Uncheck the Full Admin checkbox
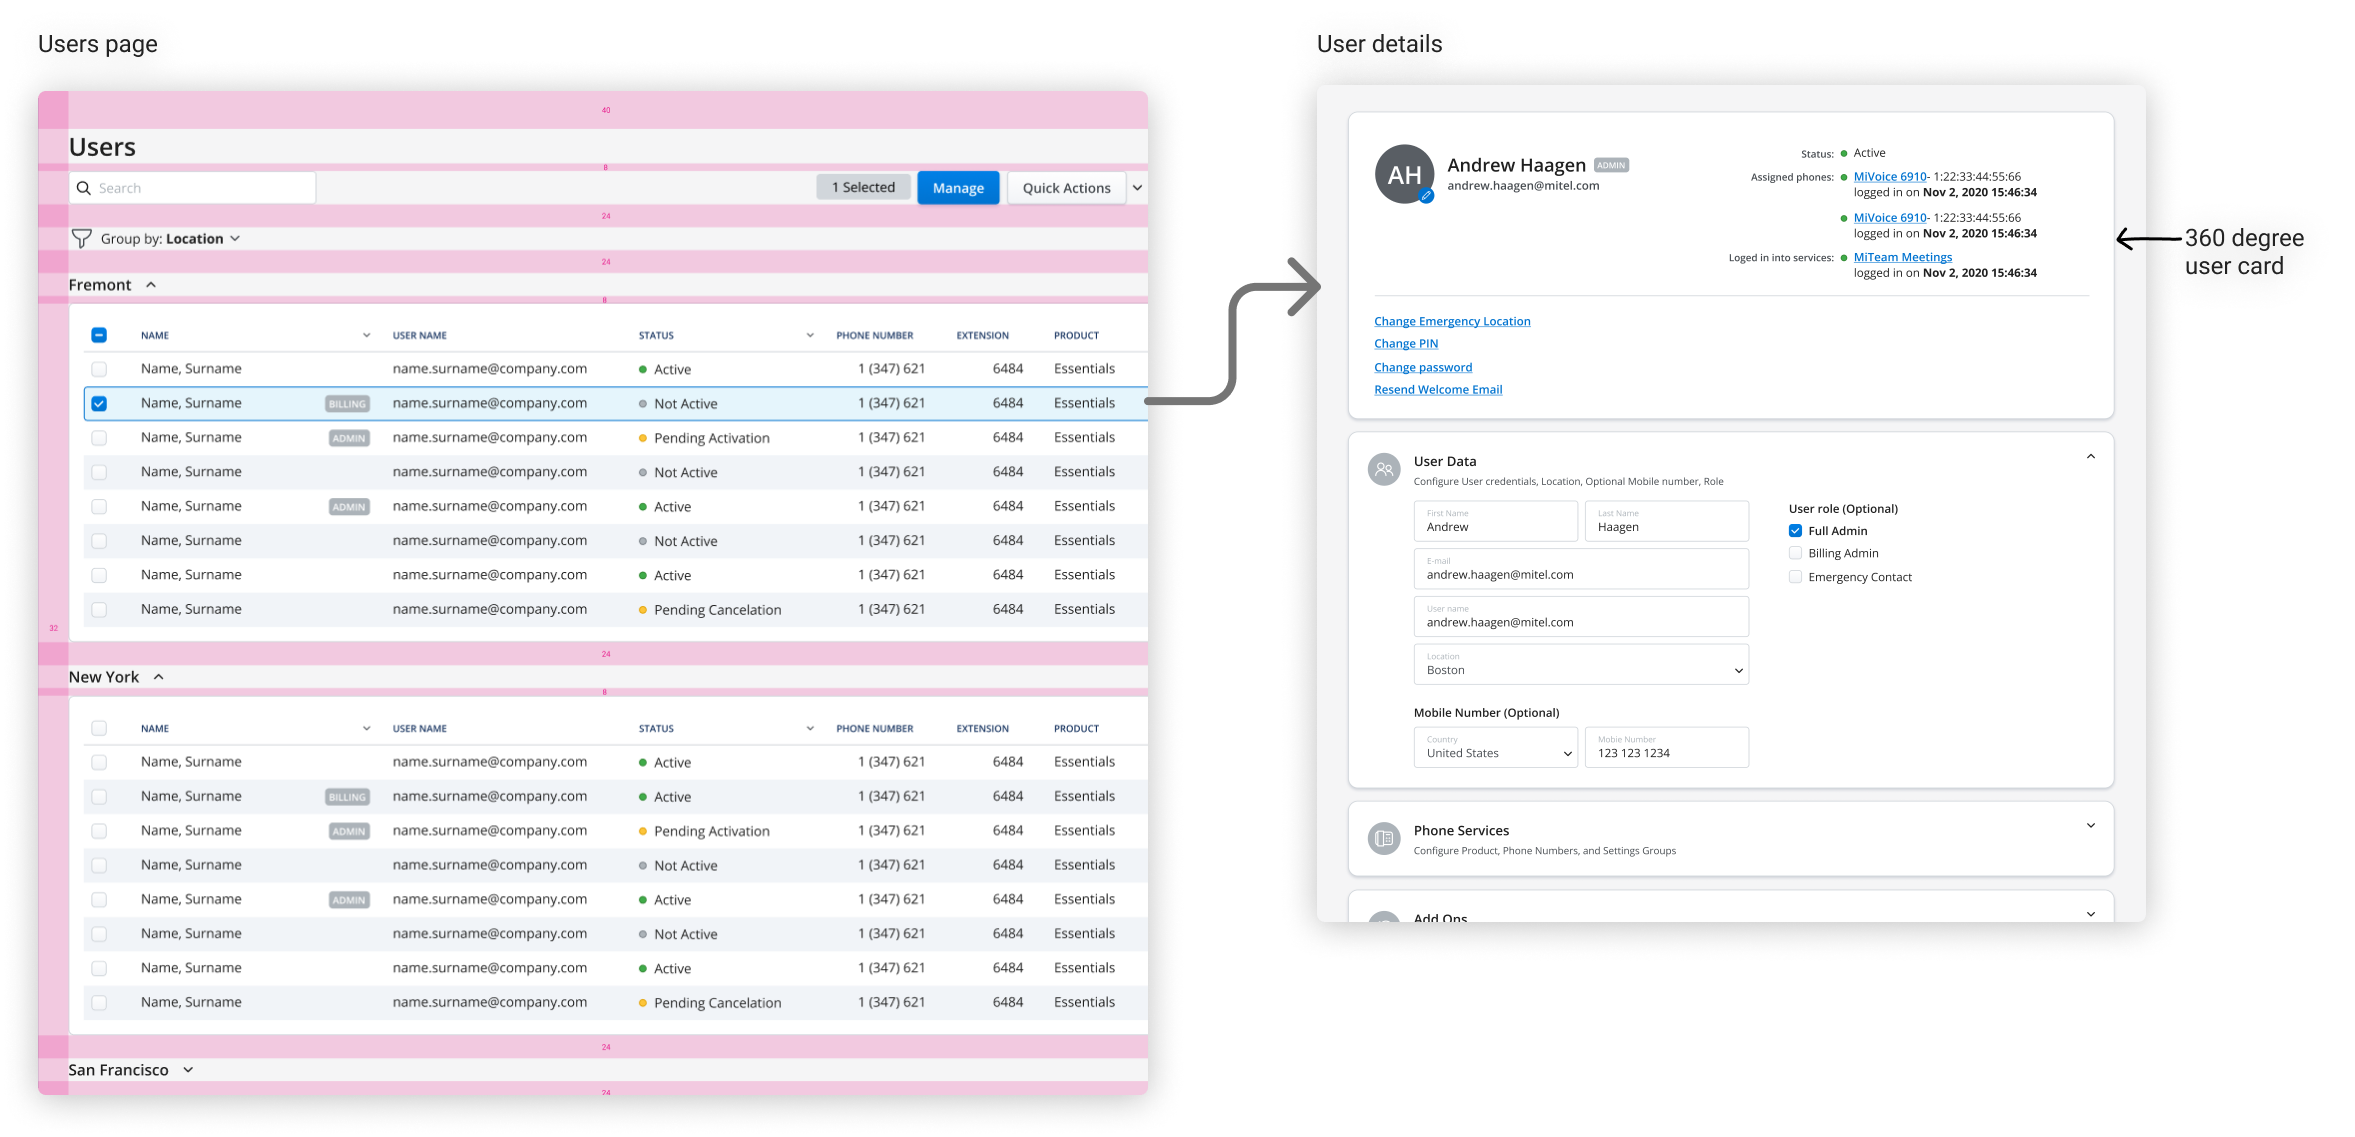Screen dimensions: 2355x1137 (1795, 531)
